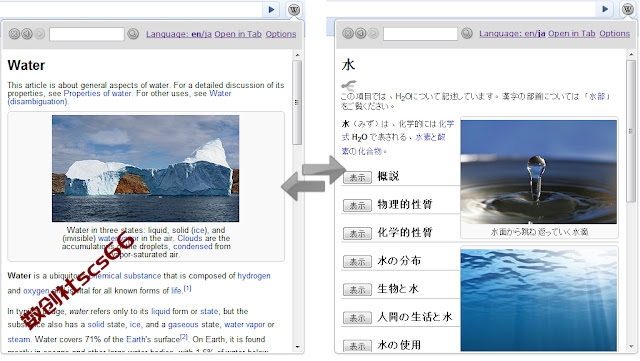Focus the search field in right popup
The image size is (640, 361).
click(x=420, y=34)
